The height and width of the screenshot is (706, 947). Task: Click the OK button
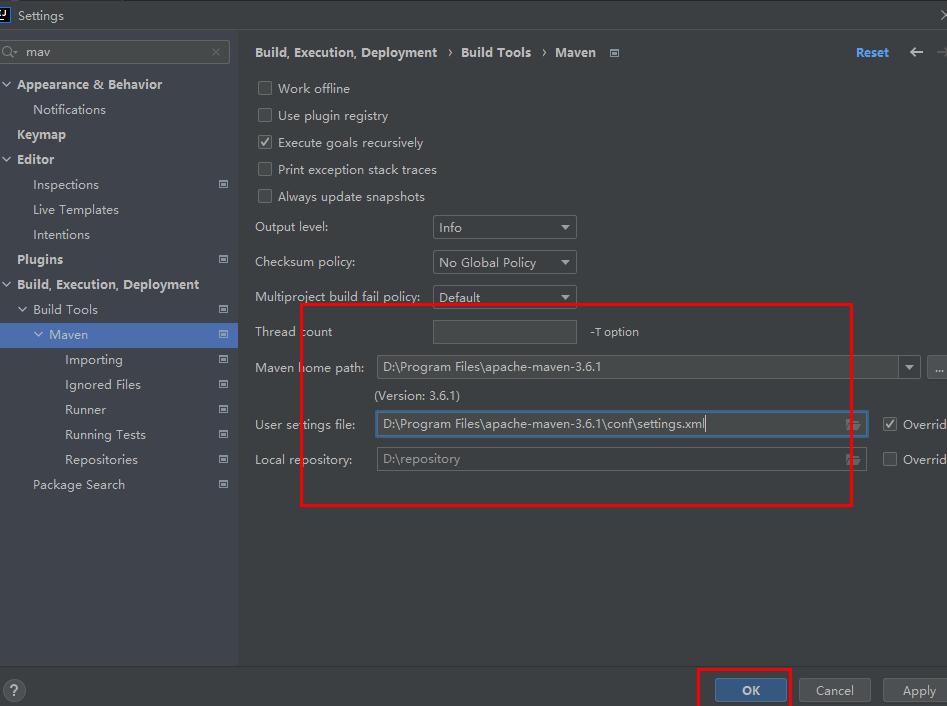tap(751, 690)
